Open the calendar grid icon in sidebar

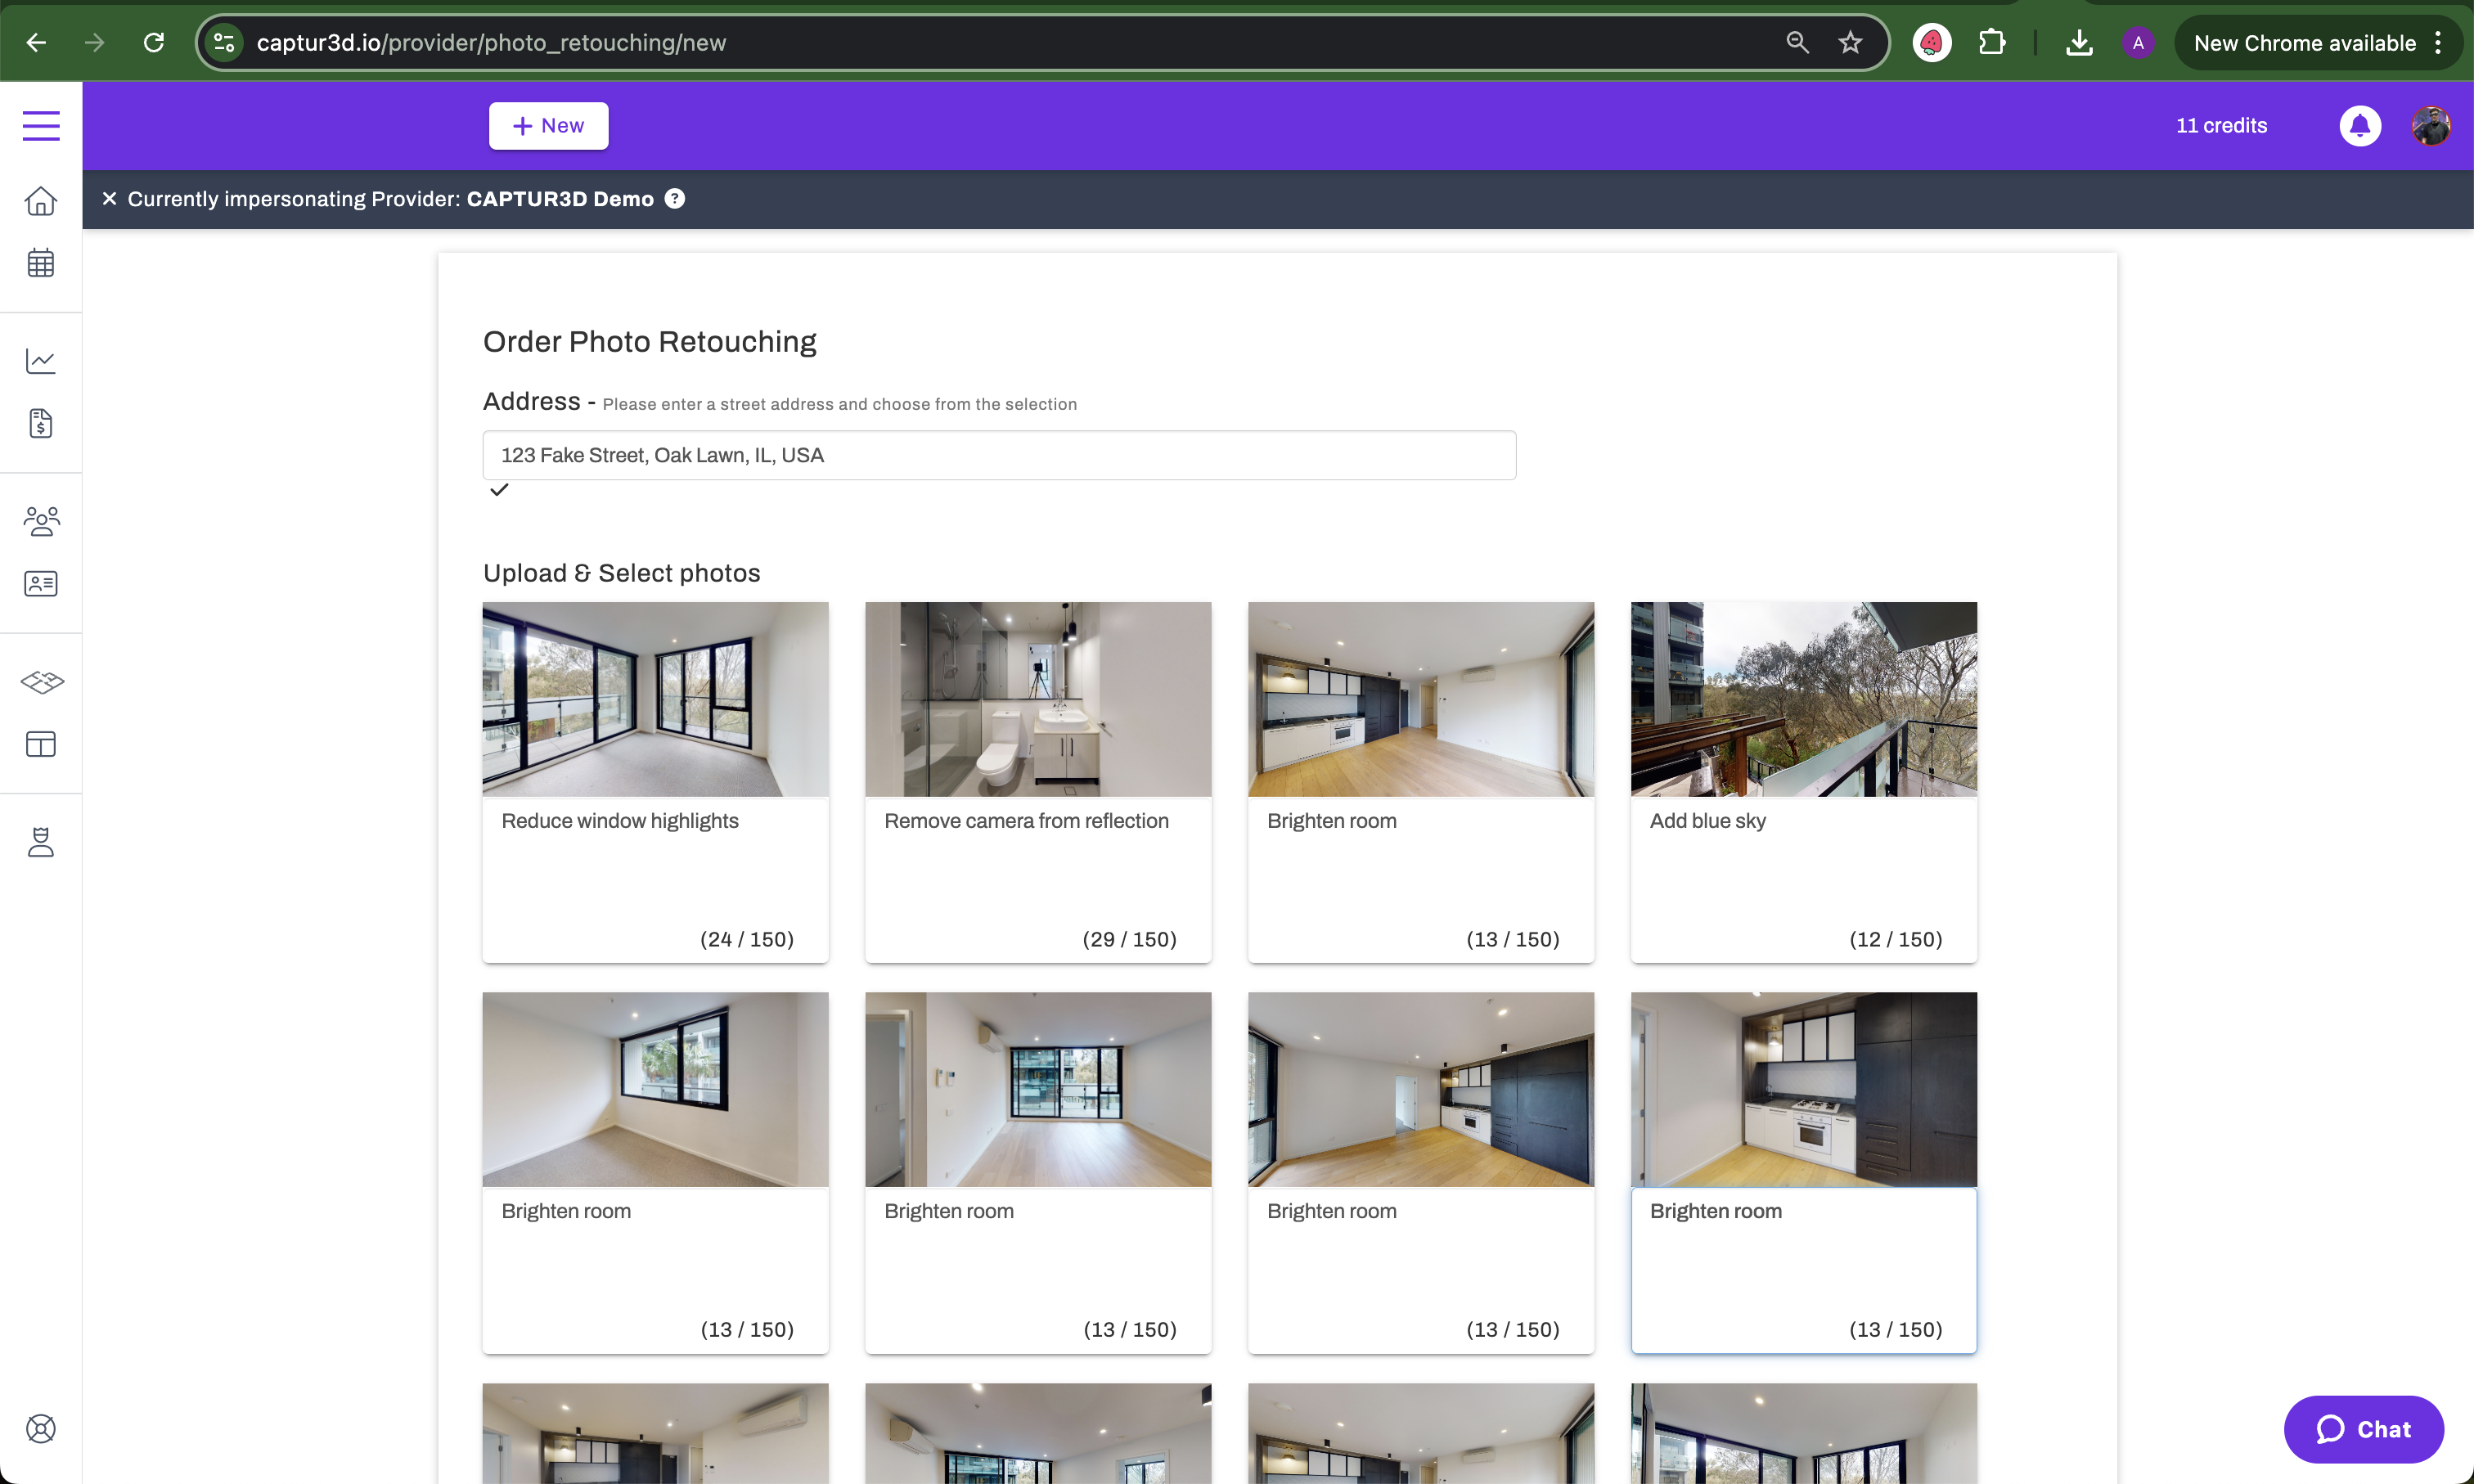pos(41,263)
